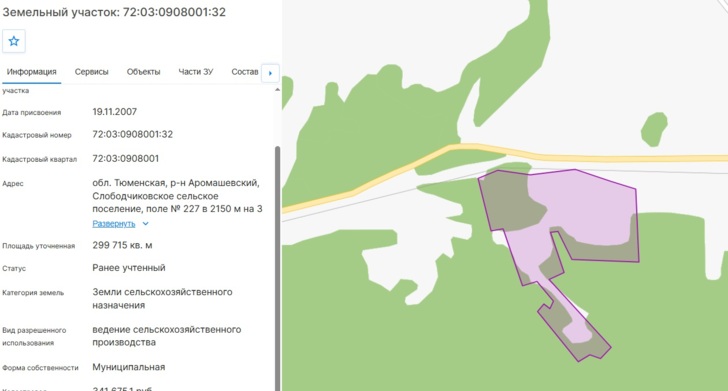Click the 'Площадь уточненная' field label

(x=39, y=246)
